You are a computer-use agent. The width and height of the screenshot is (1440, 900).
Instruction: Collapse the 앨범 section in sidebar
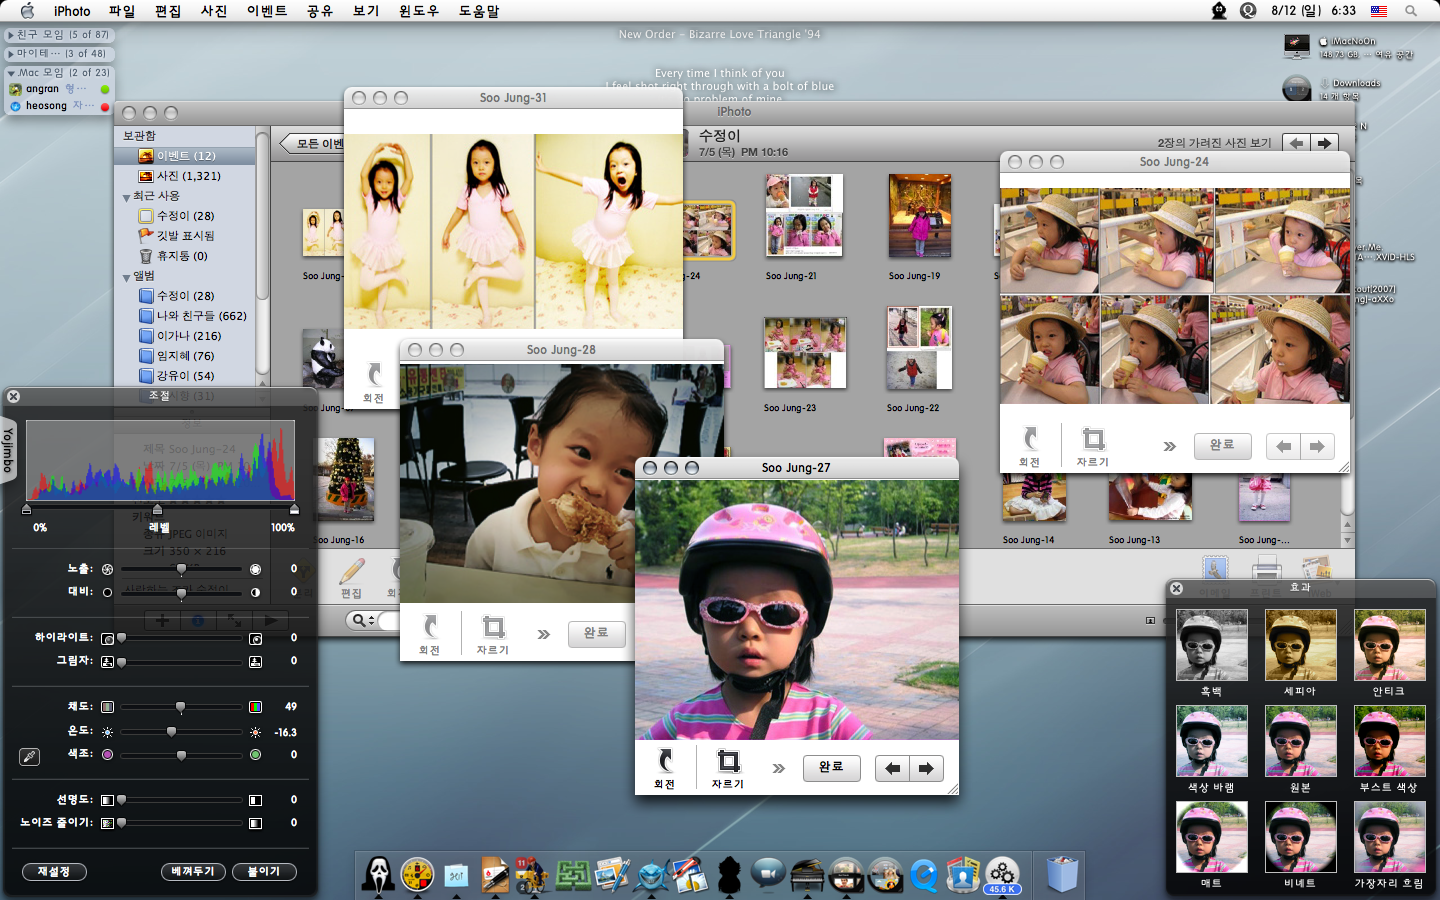tap(126, 277)
